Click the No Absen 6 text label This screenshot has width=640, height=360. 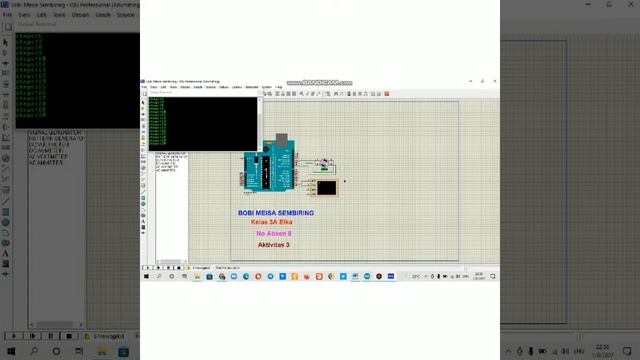273,233
